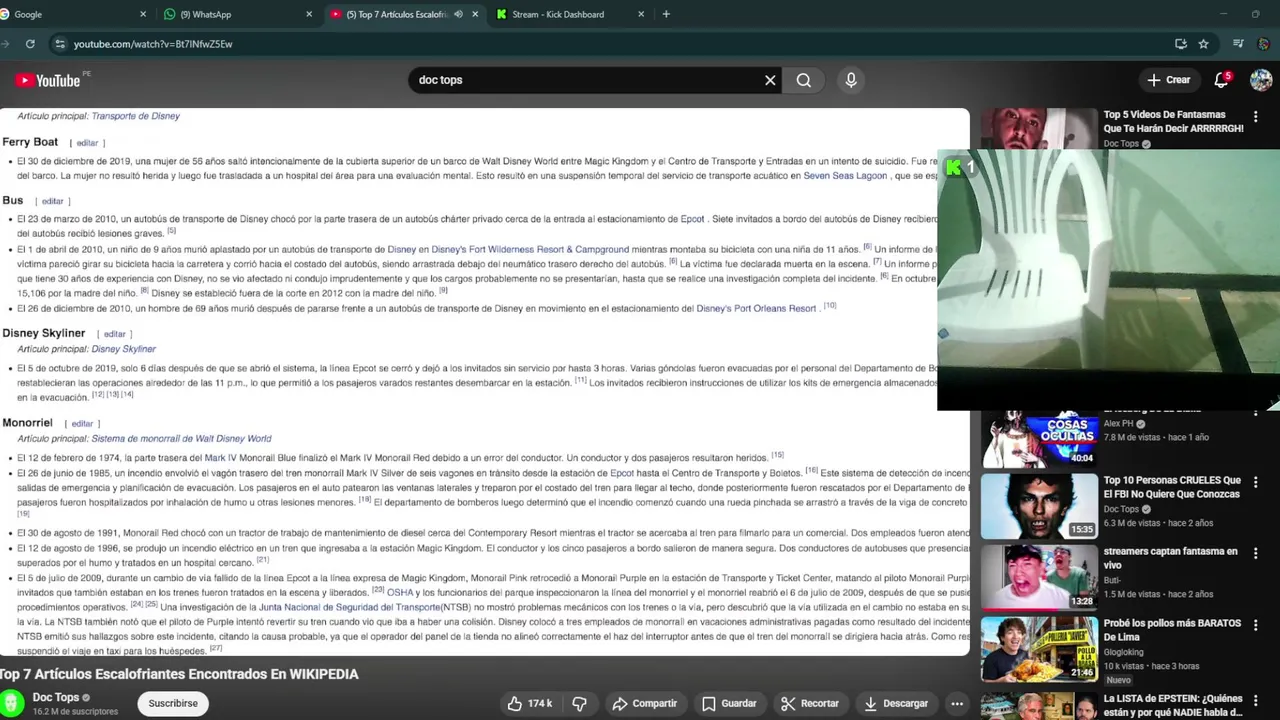Screen dimensions: 1280x720
Task: Open YouTube account avatar menu
Action: point(1261,80)
